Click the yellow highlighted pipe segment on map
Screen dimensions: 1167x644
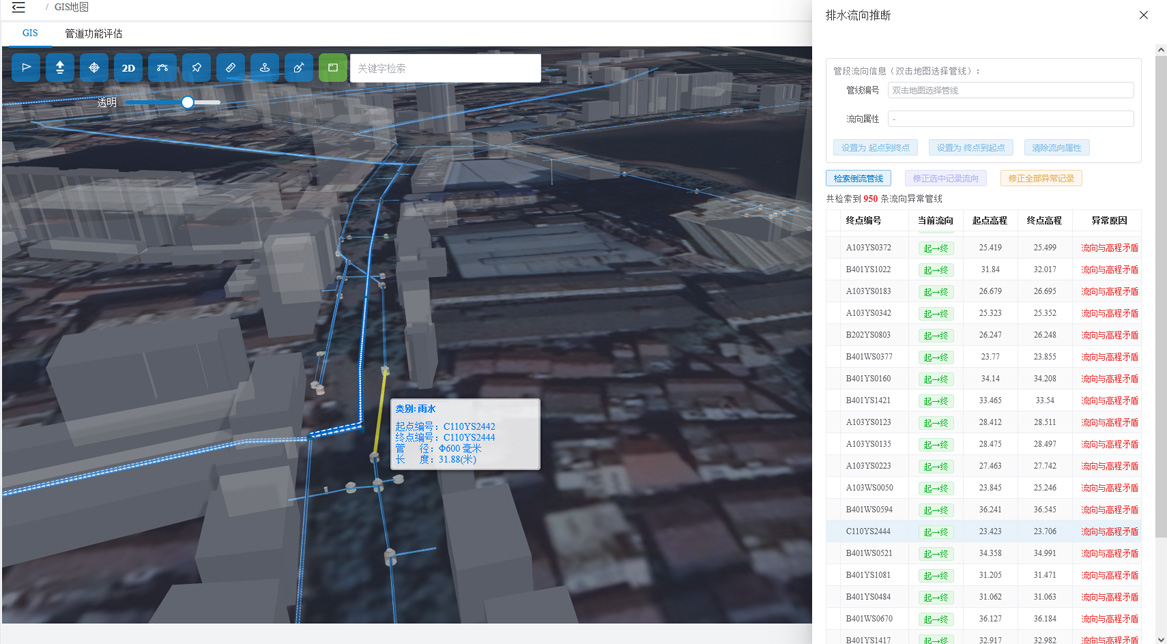tap(380, 411)
